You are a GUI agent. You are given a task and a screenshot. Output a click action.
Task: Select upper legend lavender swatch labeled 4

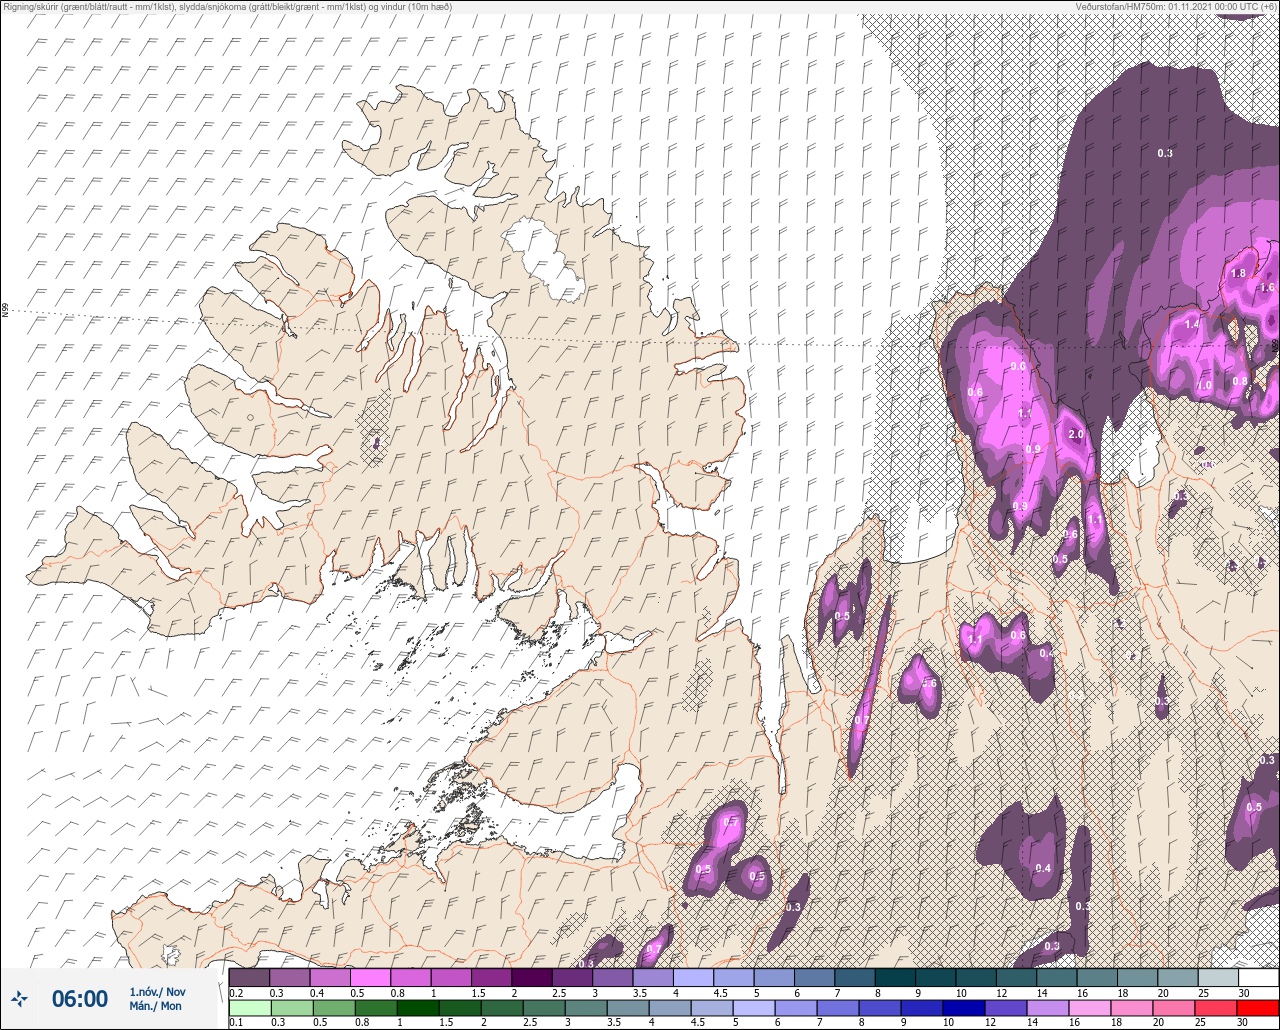pyautogui.click(x=693, y=977)
